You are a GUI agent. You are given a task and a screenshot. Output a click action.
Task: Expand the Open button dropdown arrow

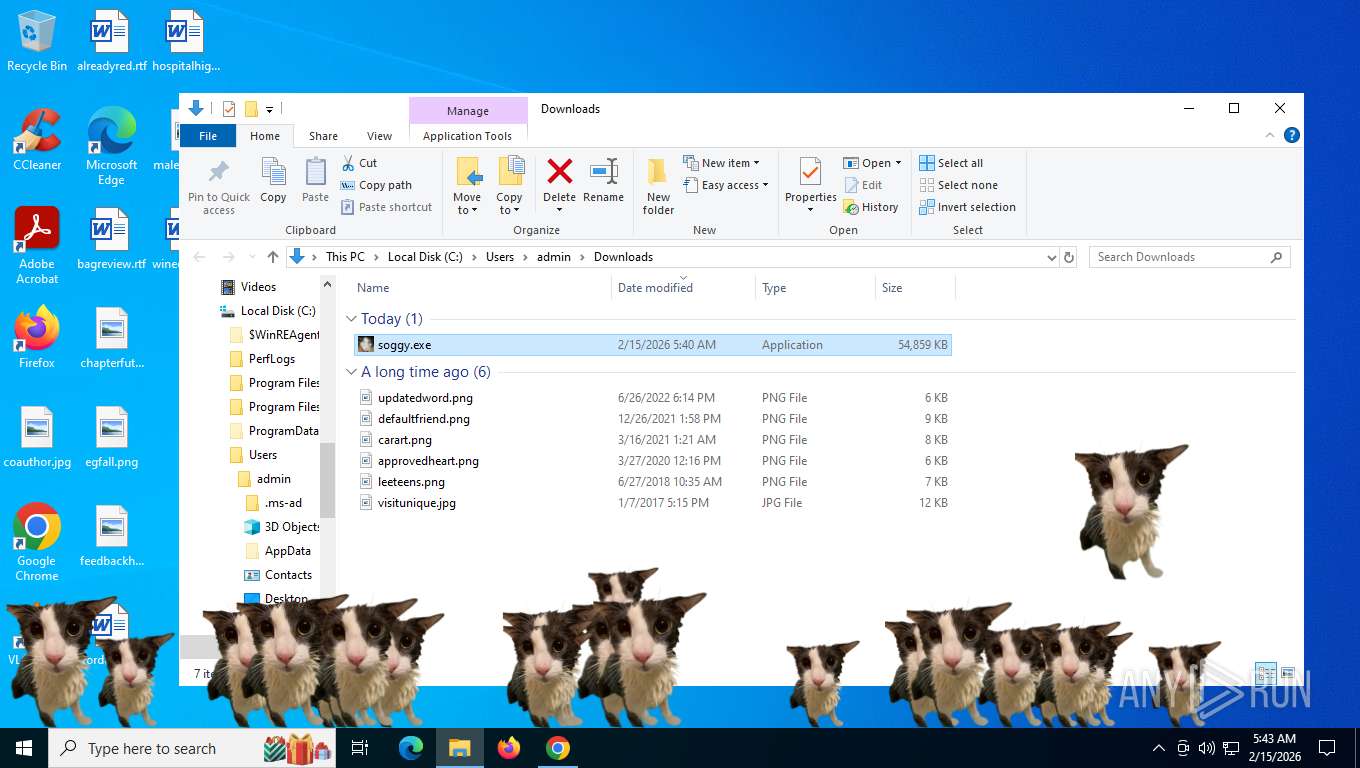(898, 163)
